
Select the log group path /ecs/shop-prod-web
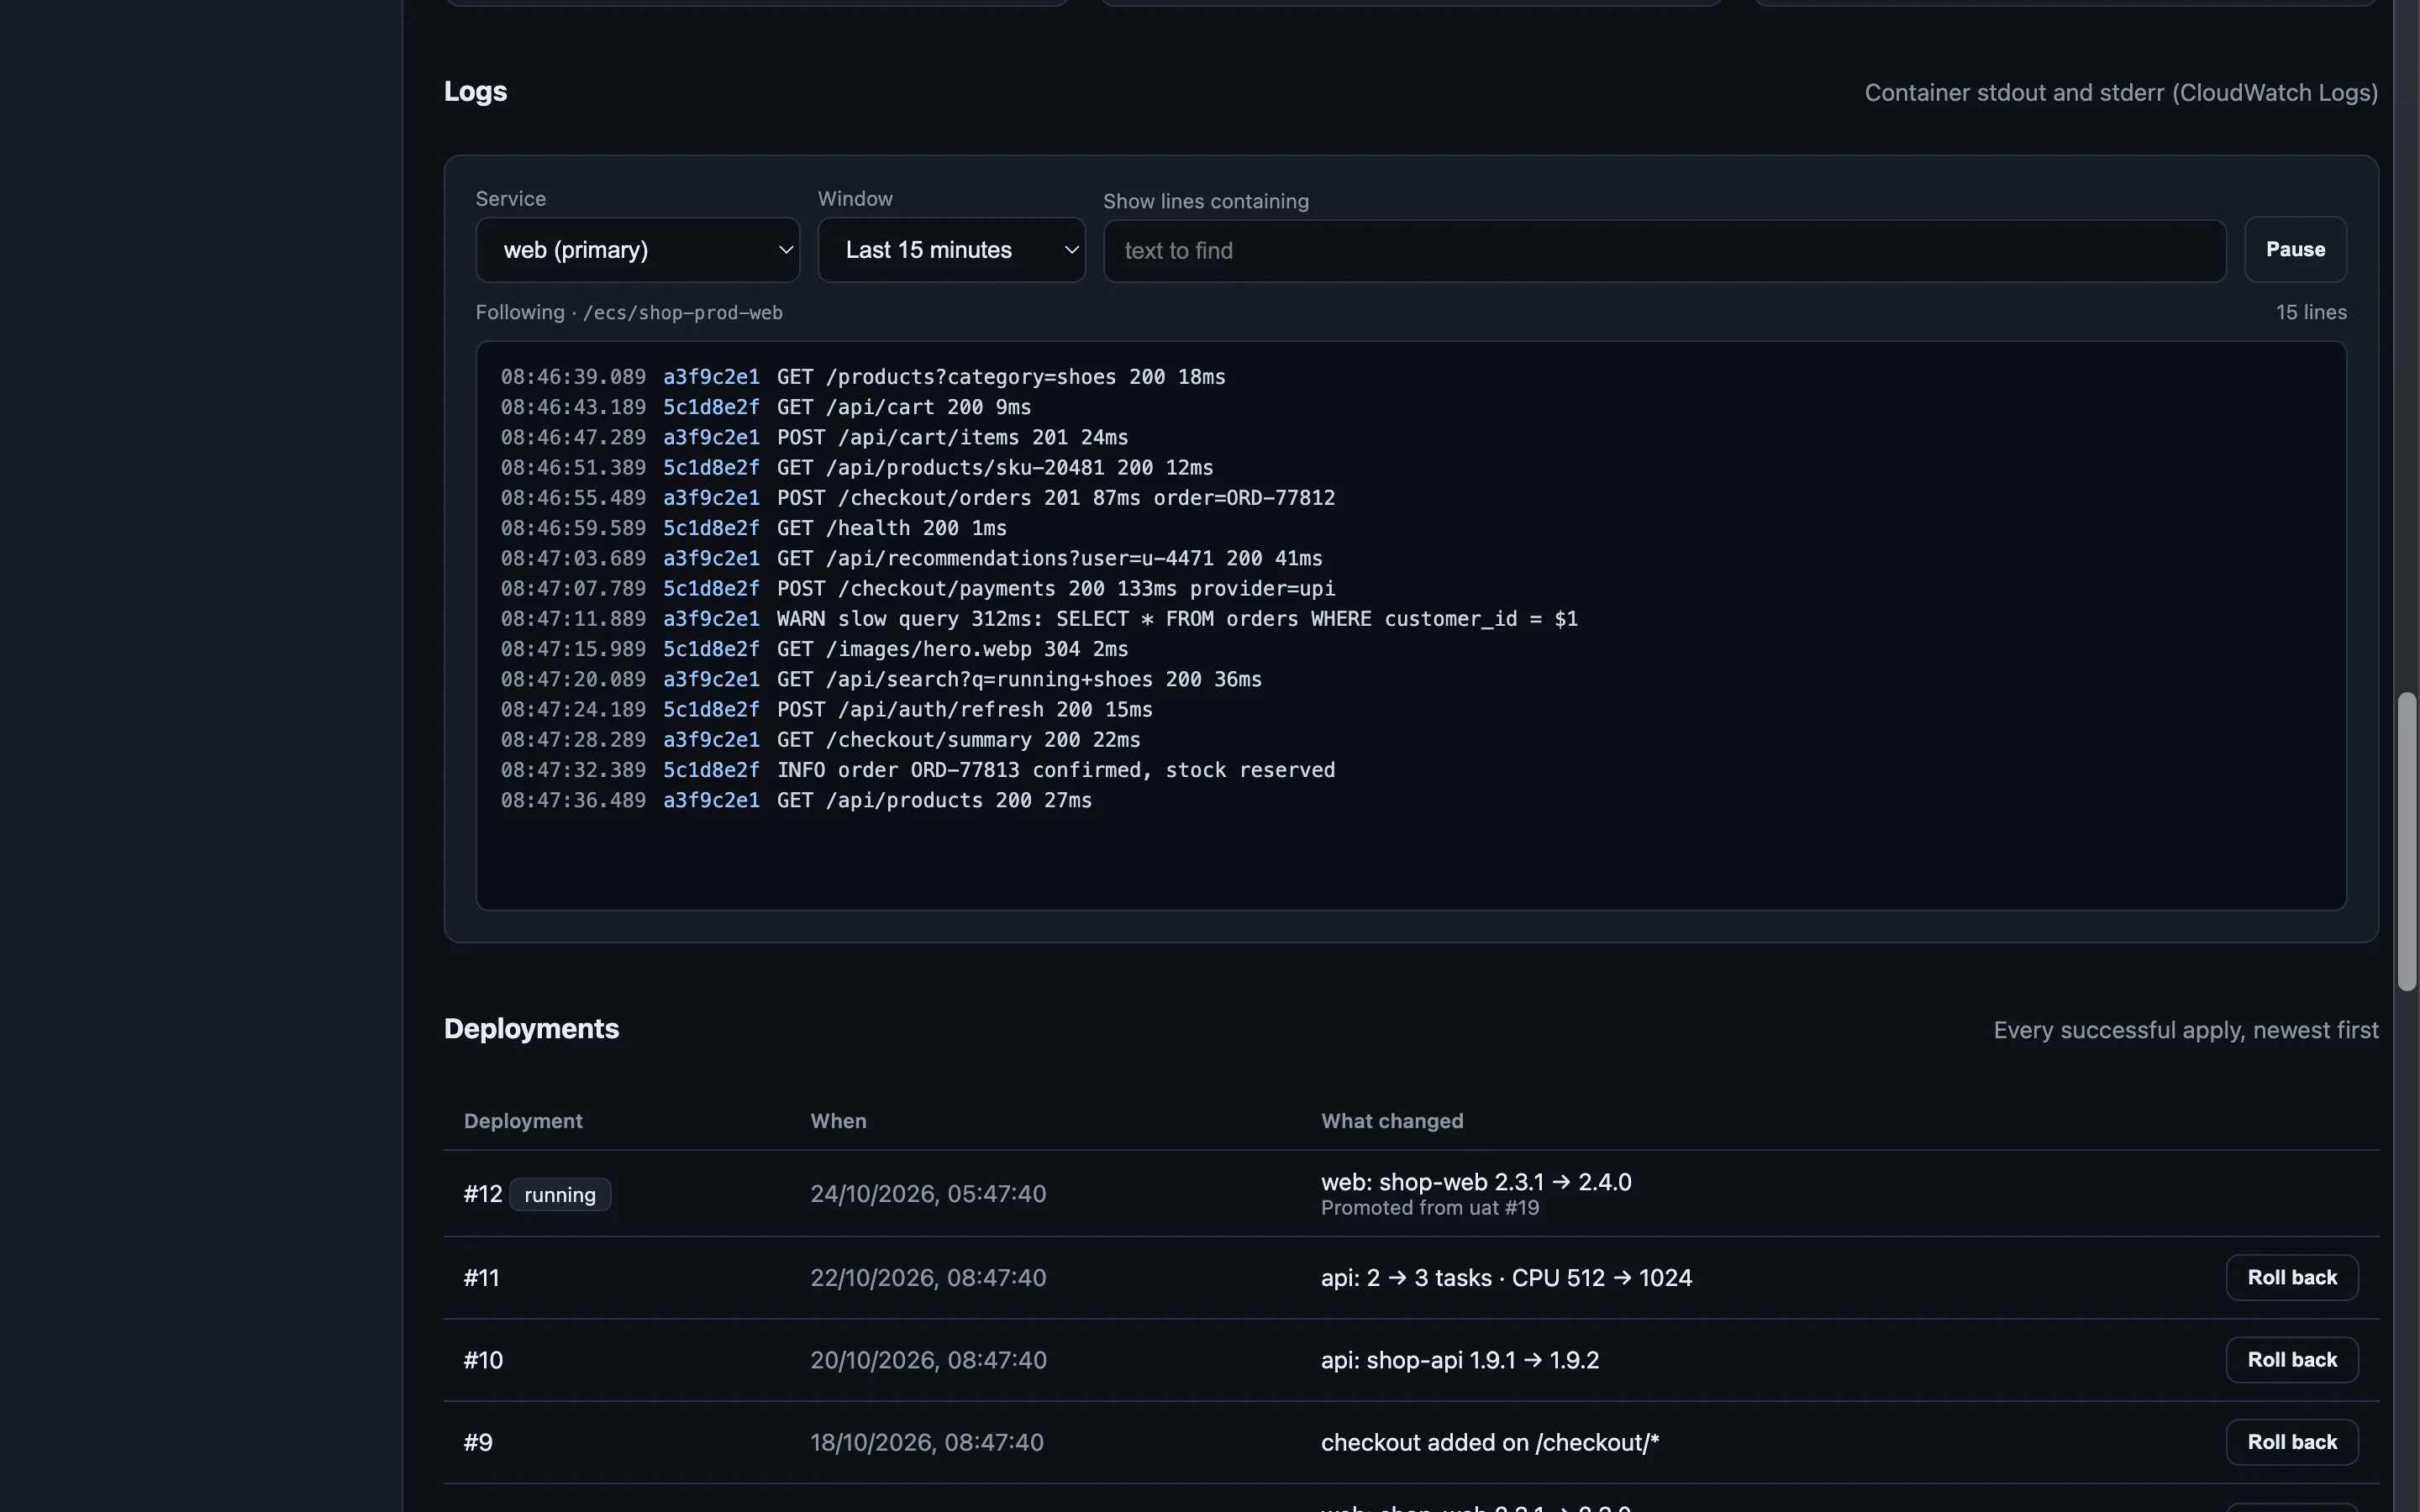tap(682, 313)
